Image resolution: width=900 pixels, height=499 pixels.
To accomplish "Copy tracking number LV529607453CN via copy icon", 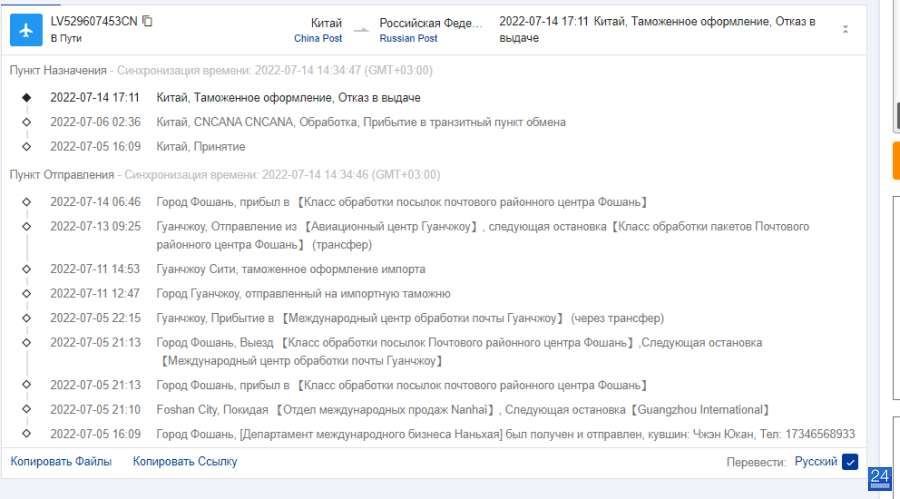I will [148, 21].
